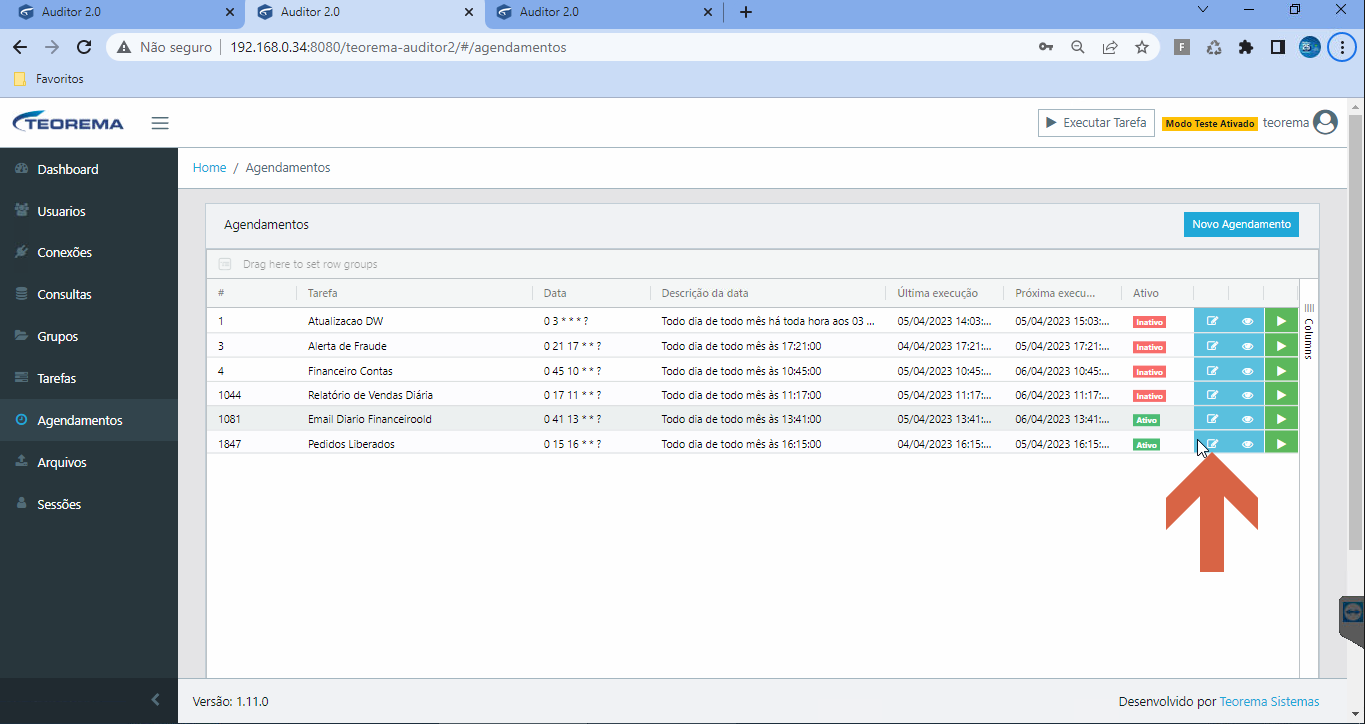Open the saved passwords key icon
This screenshot has height=724, width=1365.
(1046, 47)
